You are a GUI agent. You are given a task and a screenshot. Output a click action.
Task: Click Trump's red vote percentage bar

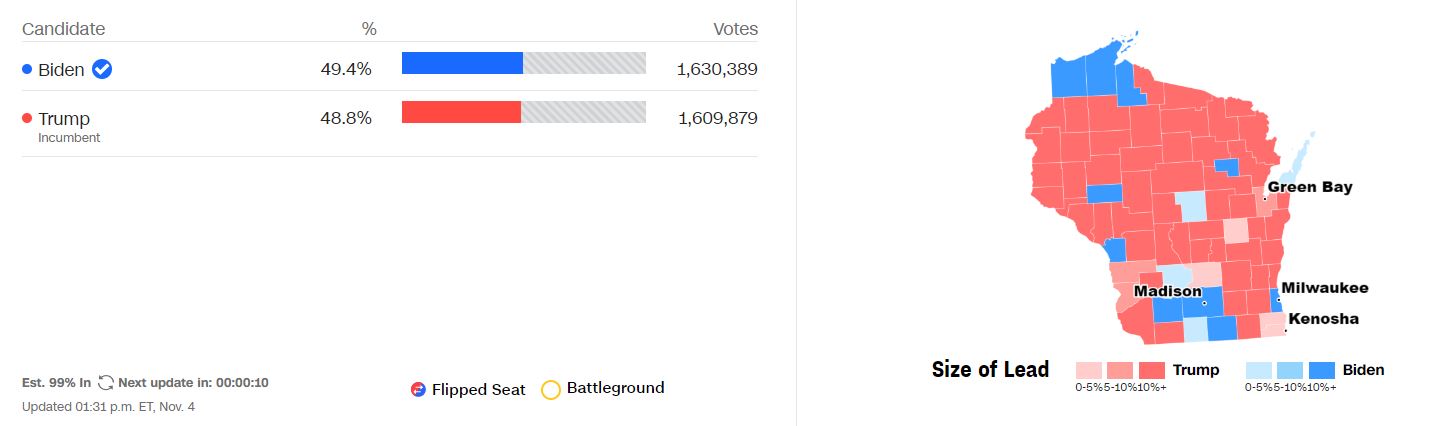(x=461, y=112)
